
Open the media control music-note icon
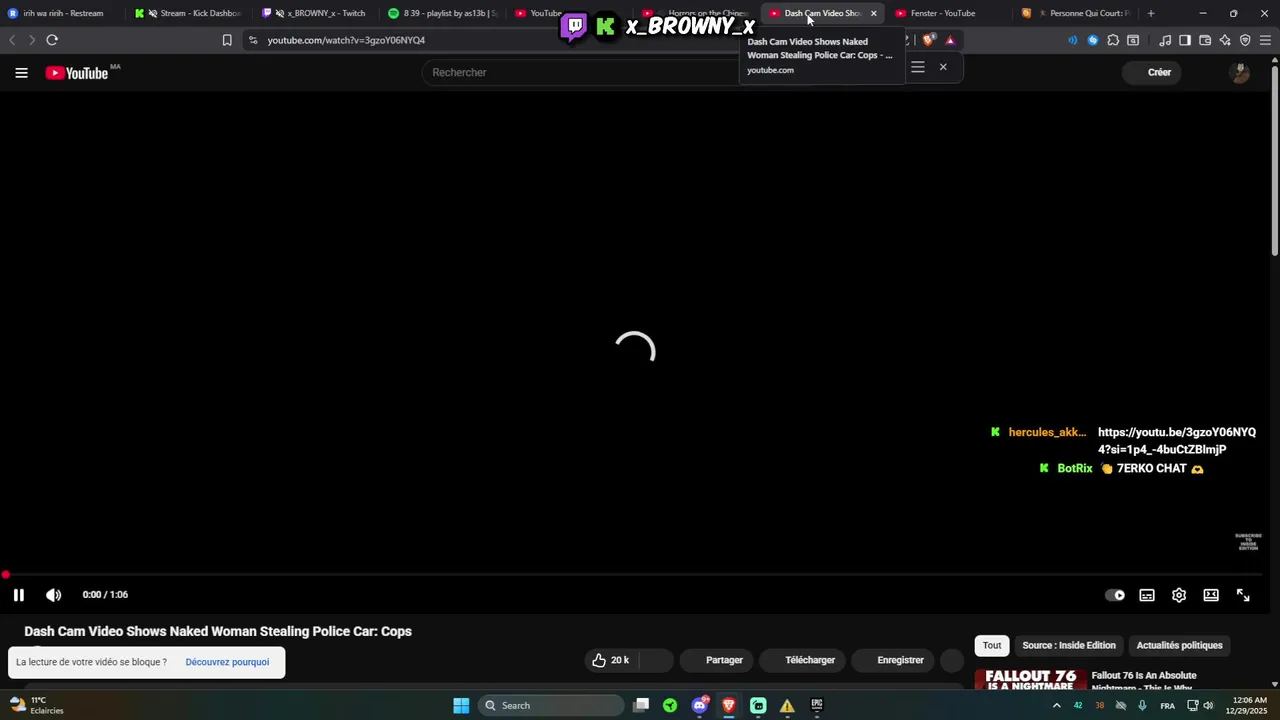pyautogui.click(x=1165, y=40)
